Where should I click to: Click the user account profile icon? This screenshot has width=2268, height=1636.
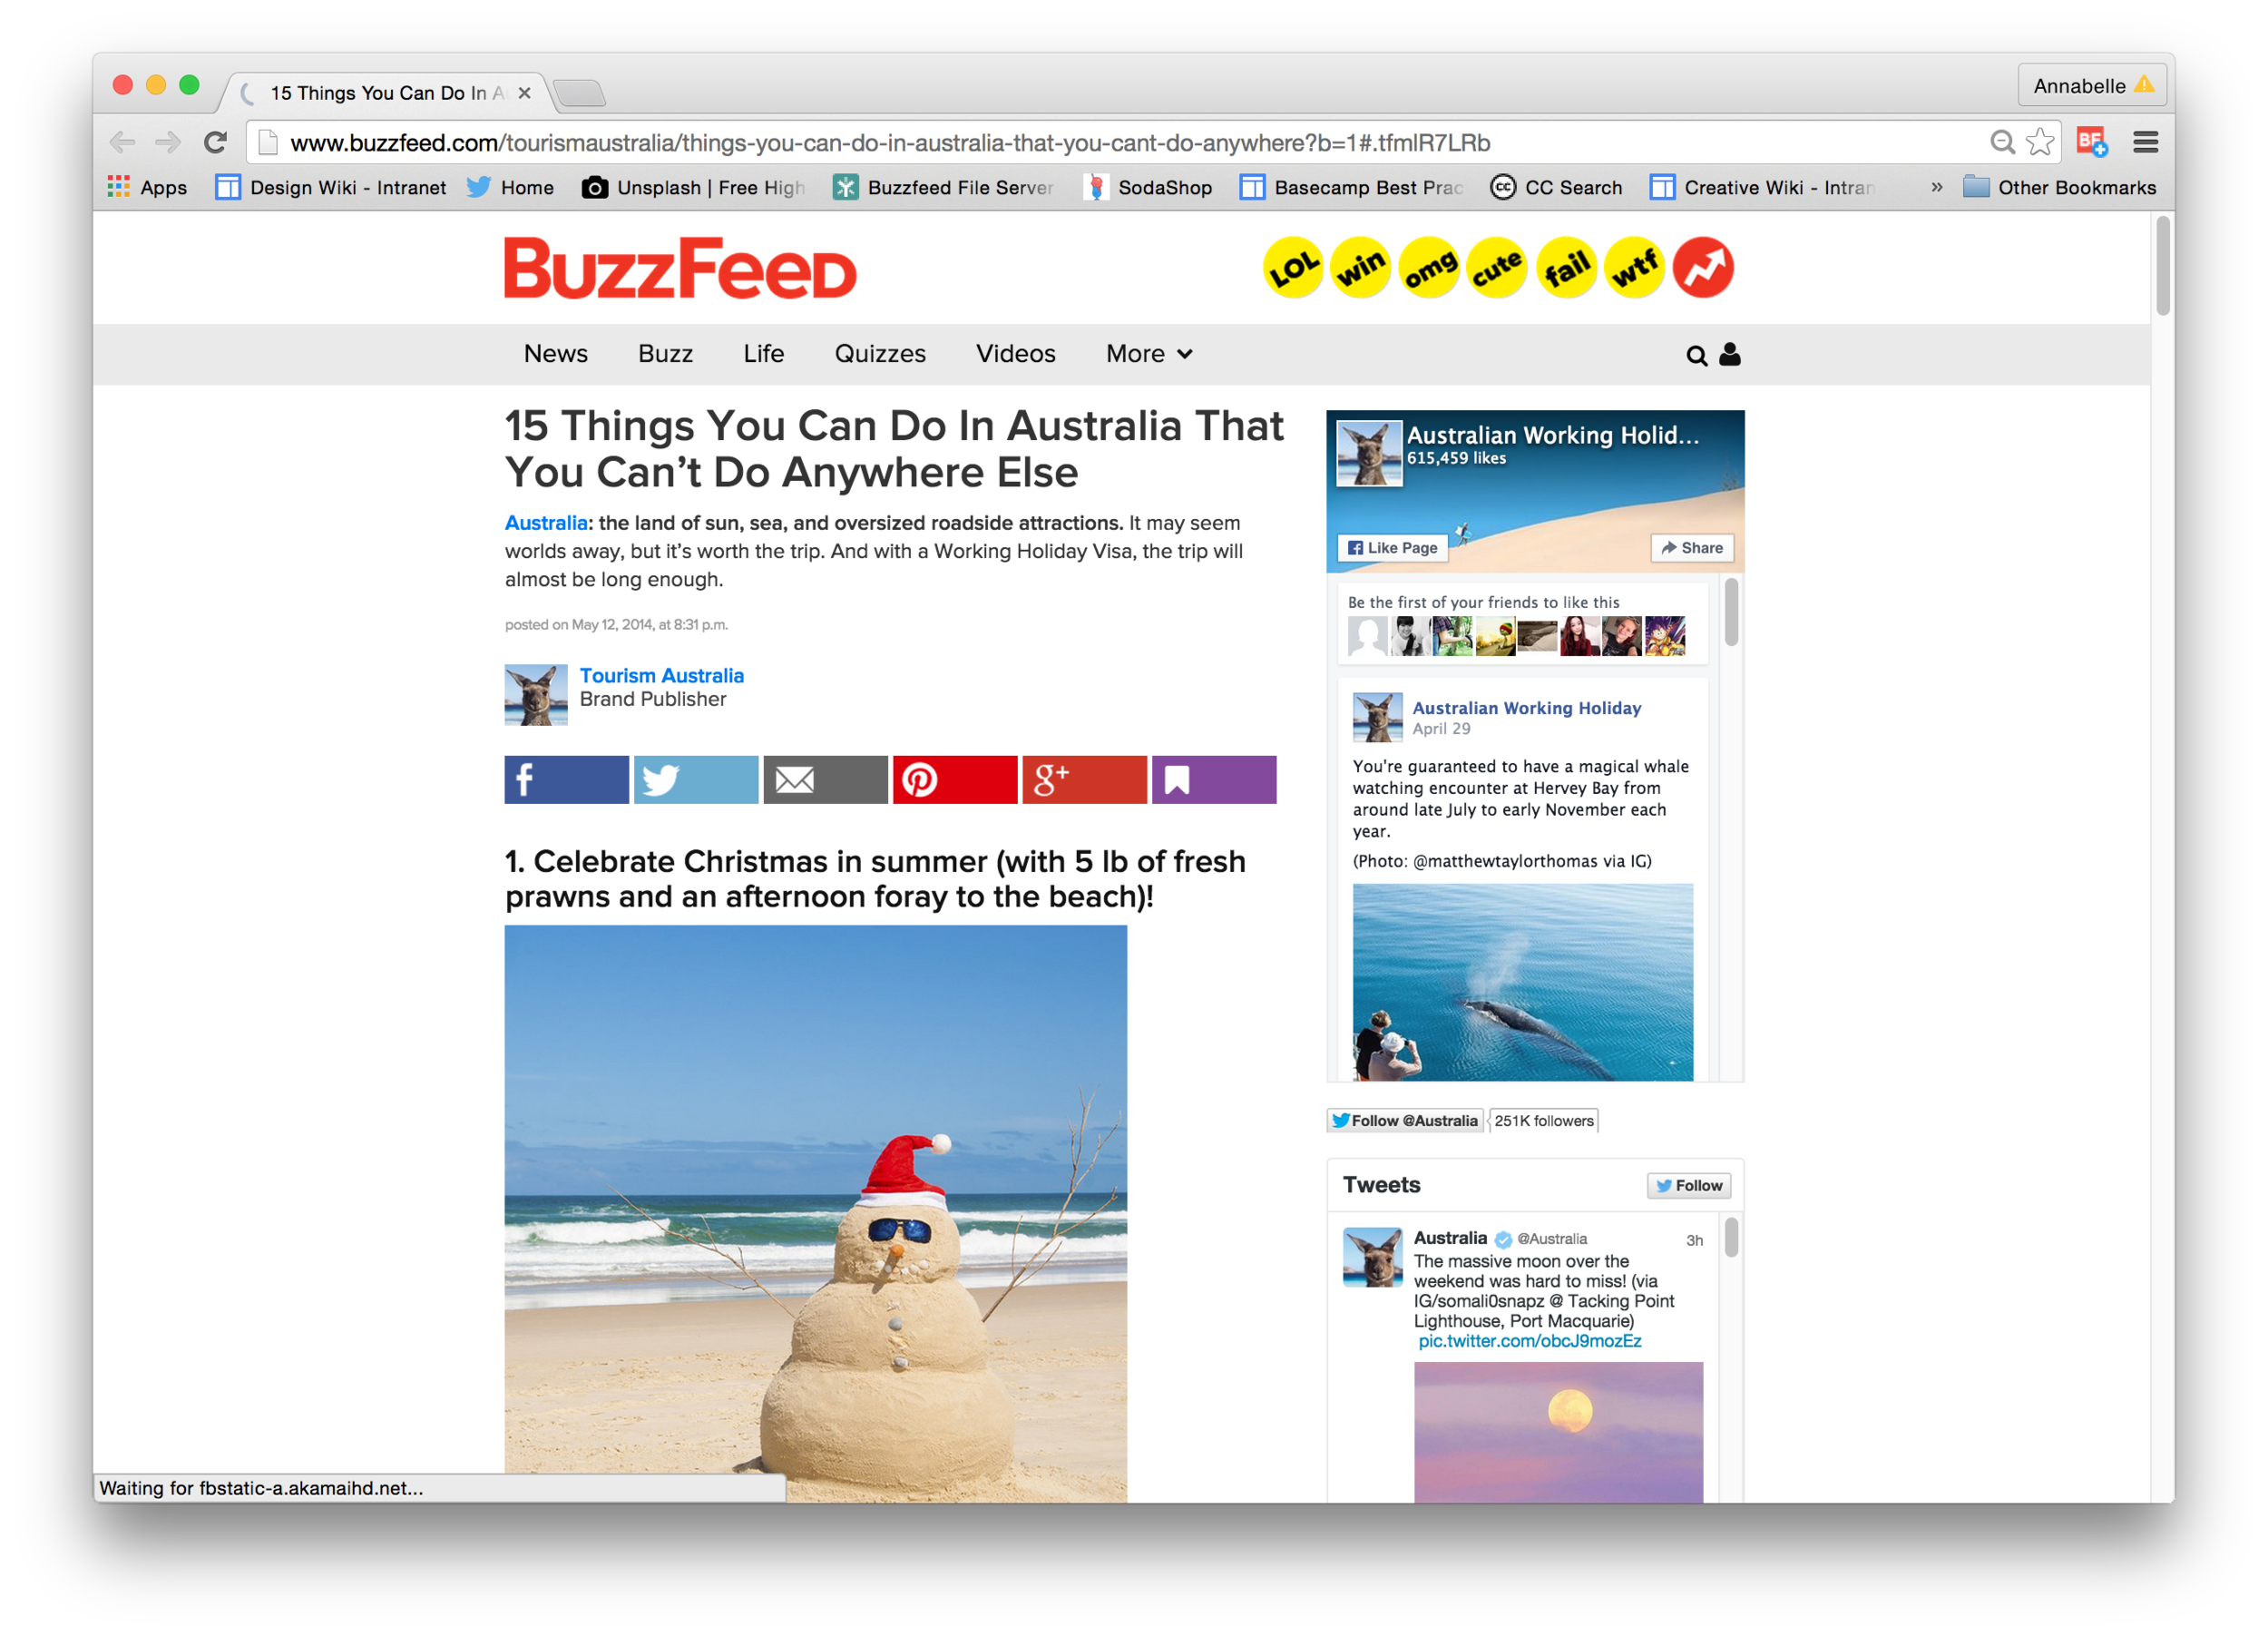click(x=1730, y=355)
